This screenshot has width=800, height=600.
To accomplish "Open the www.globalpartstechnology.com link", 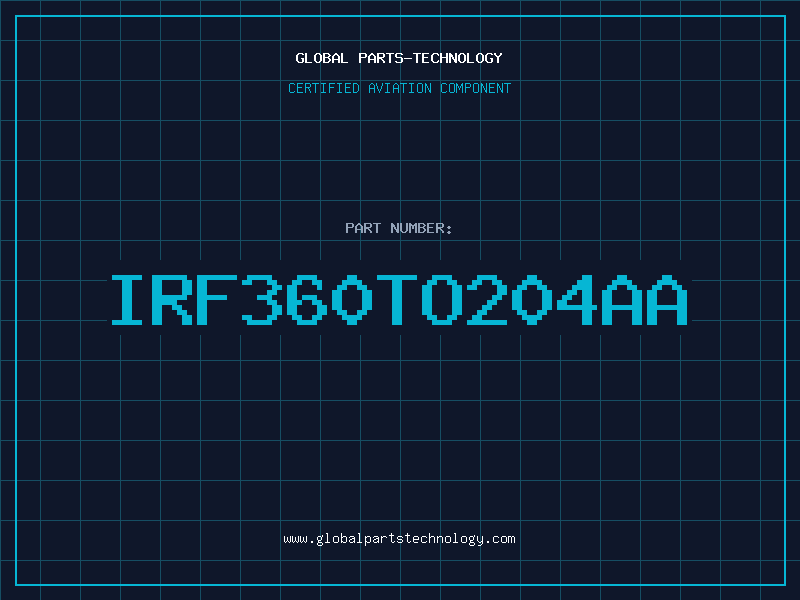I will click(399, 539).
